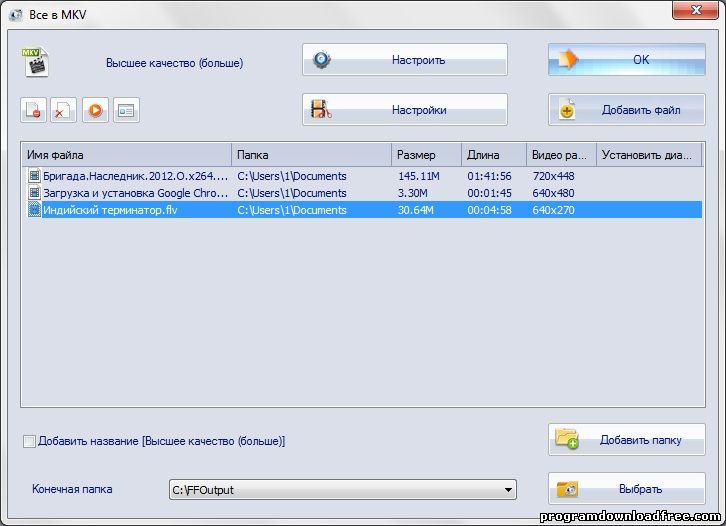Click the C:\FFOutput destination field
The height and width of the screenshot is (526, 726).
(343, 490)
